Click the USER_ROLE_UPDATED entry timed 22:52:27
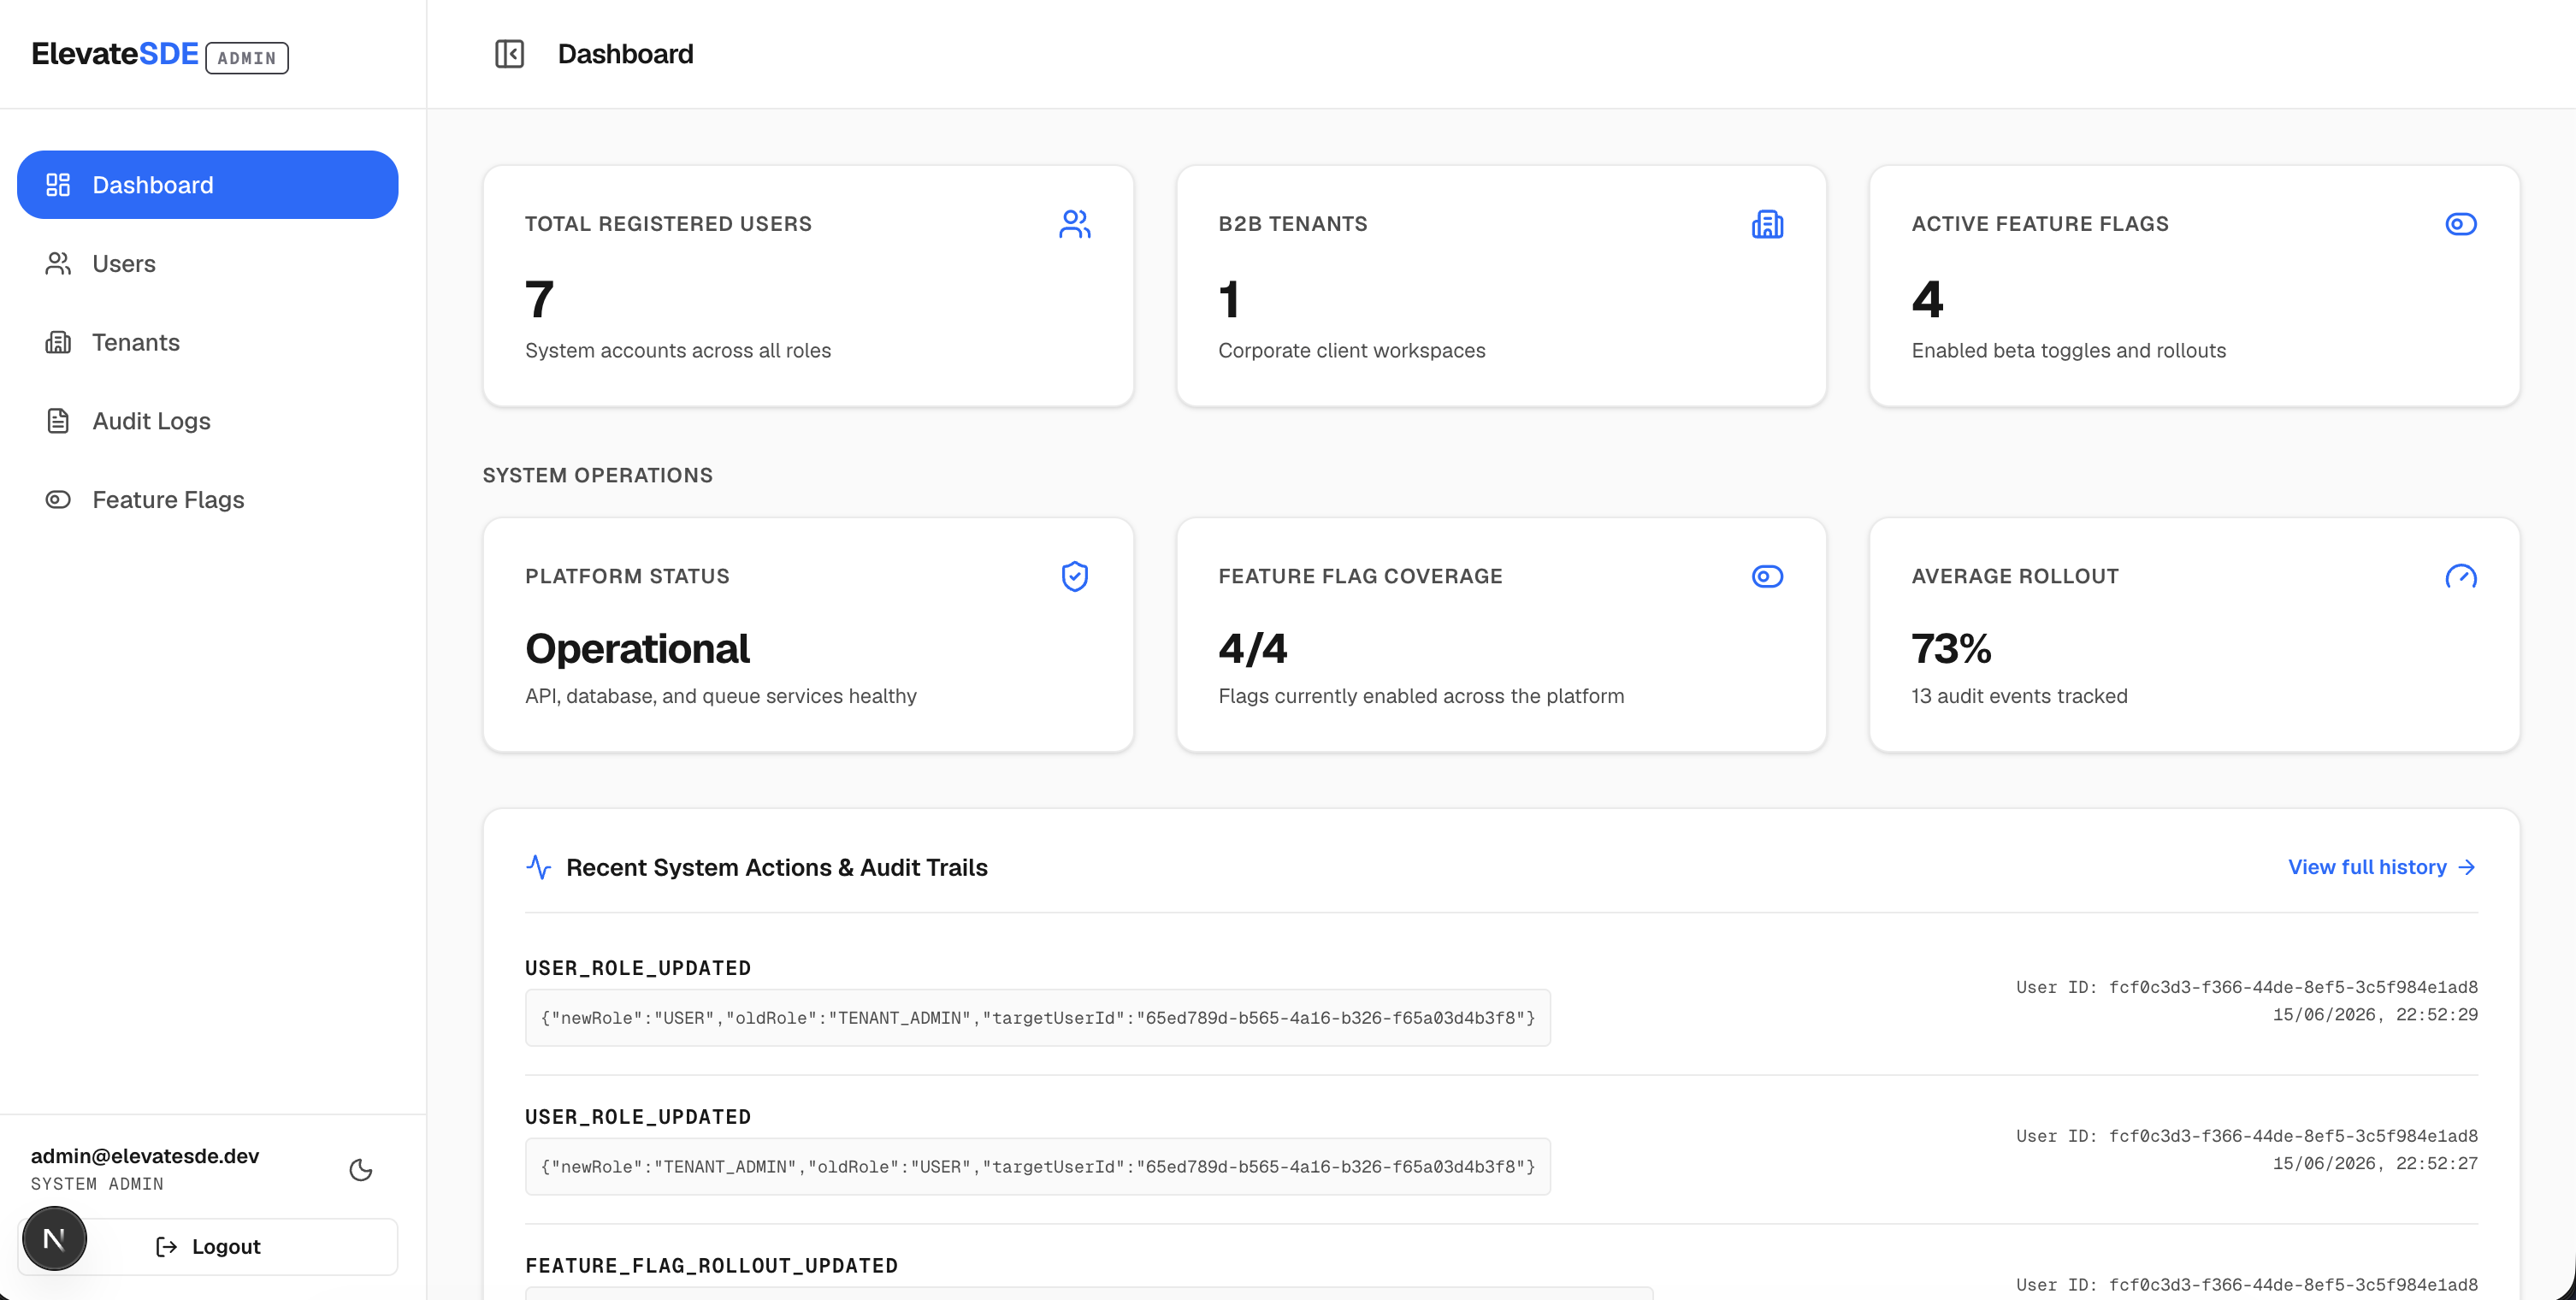2576x1300 pixels. [638, 1117]
